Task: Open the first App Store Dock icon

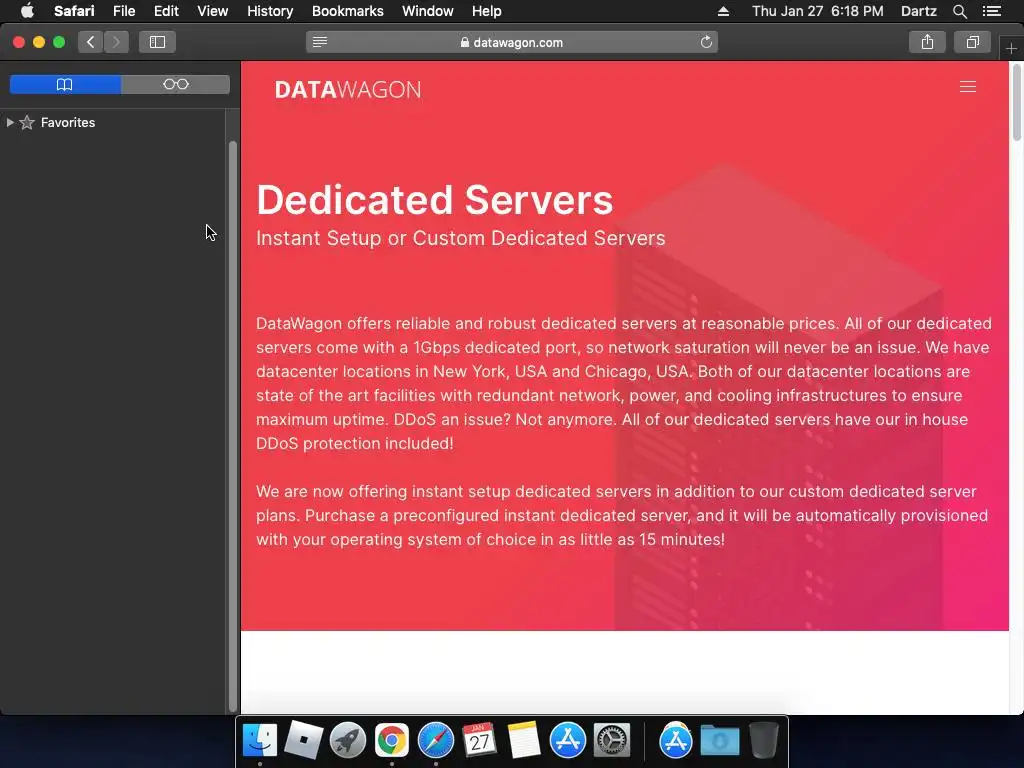Action: [x=568, y=740]
